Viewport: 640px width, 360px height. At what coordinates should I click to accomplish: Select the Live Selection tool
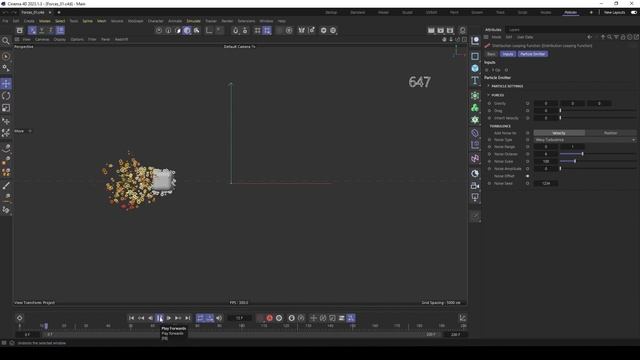point(6,56)
